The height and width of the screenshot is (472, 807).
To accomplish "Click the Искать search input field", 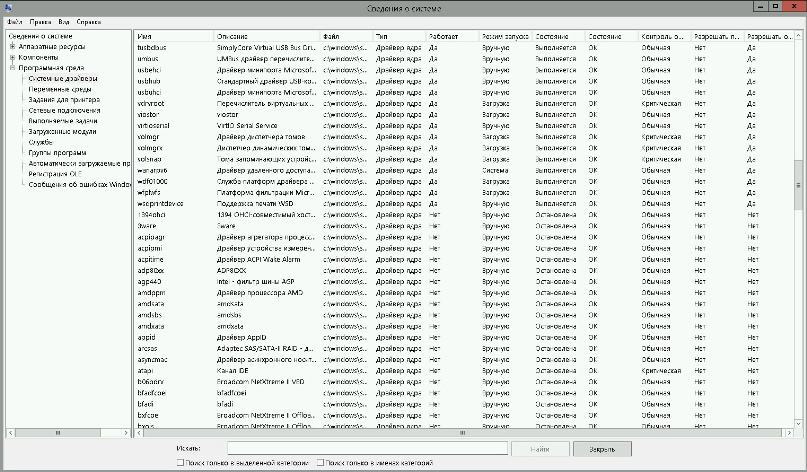I will (367, 448).
